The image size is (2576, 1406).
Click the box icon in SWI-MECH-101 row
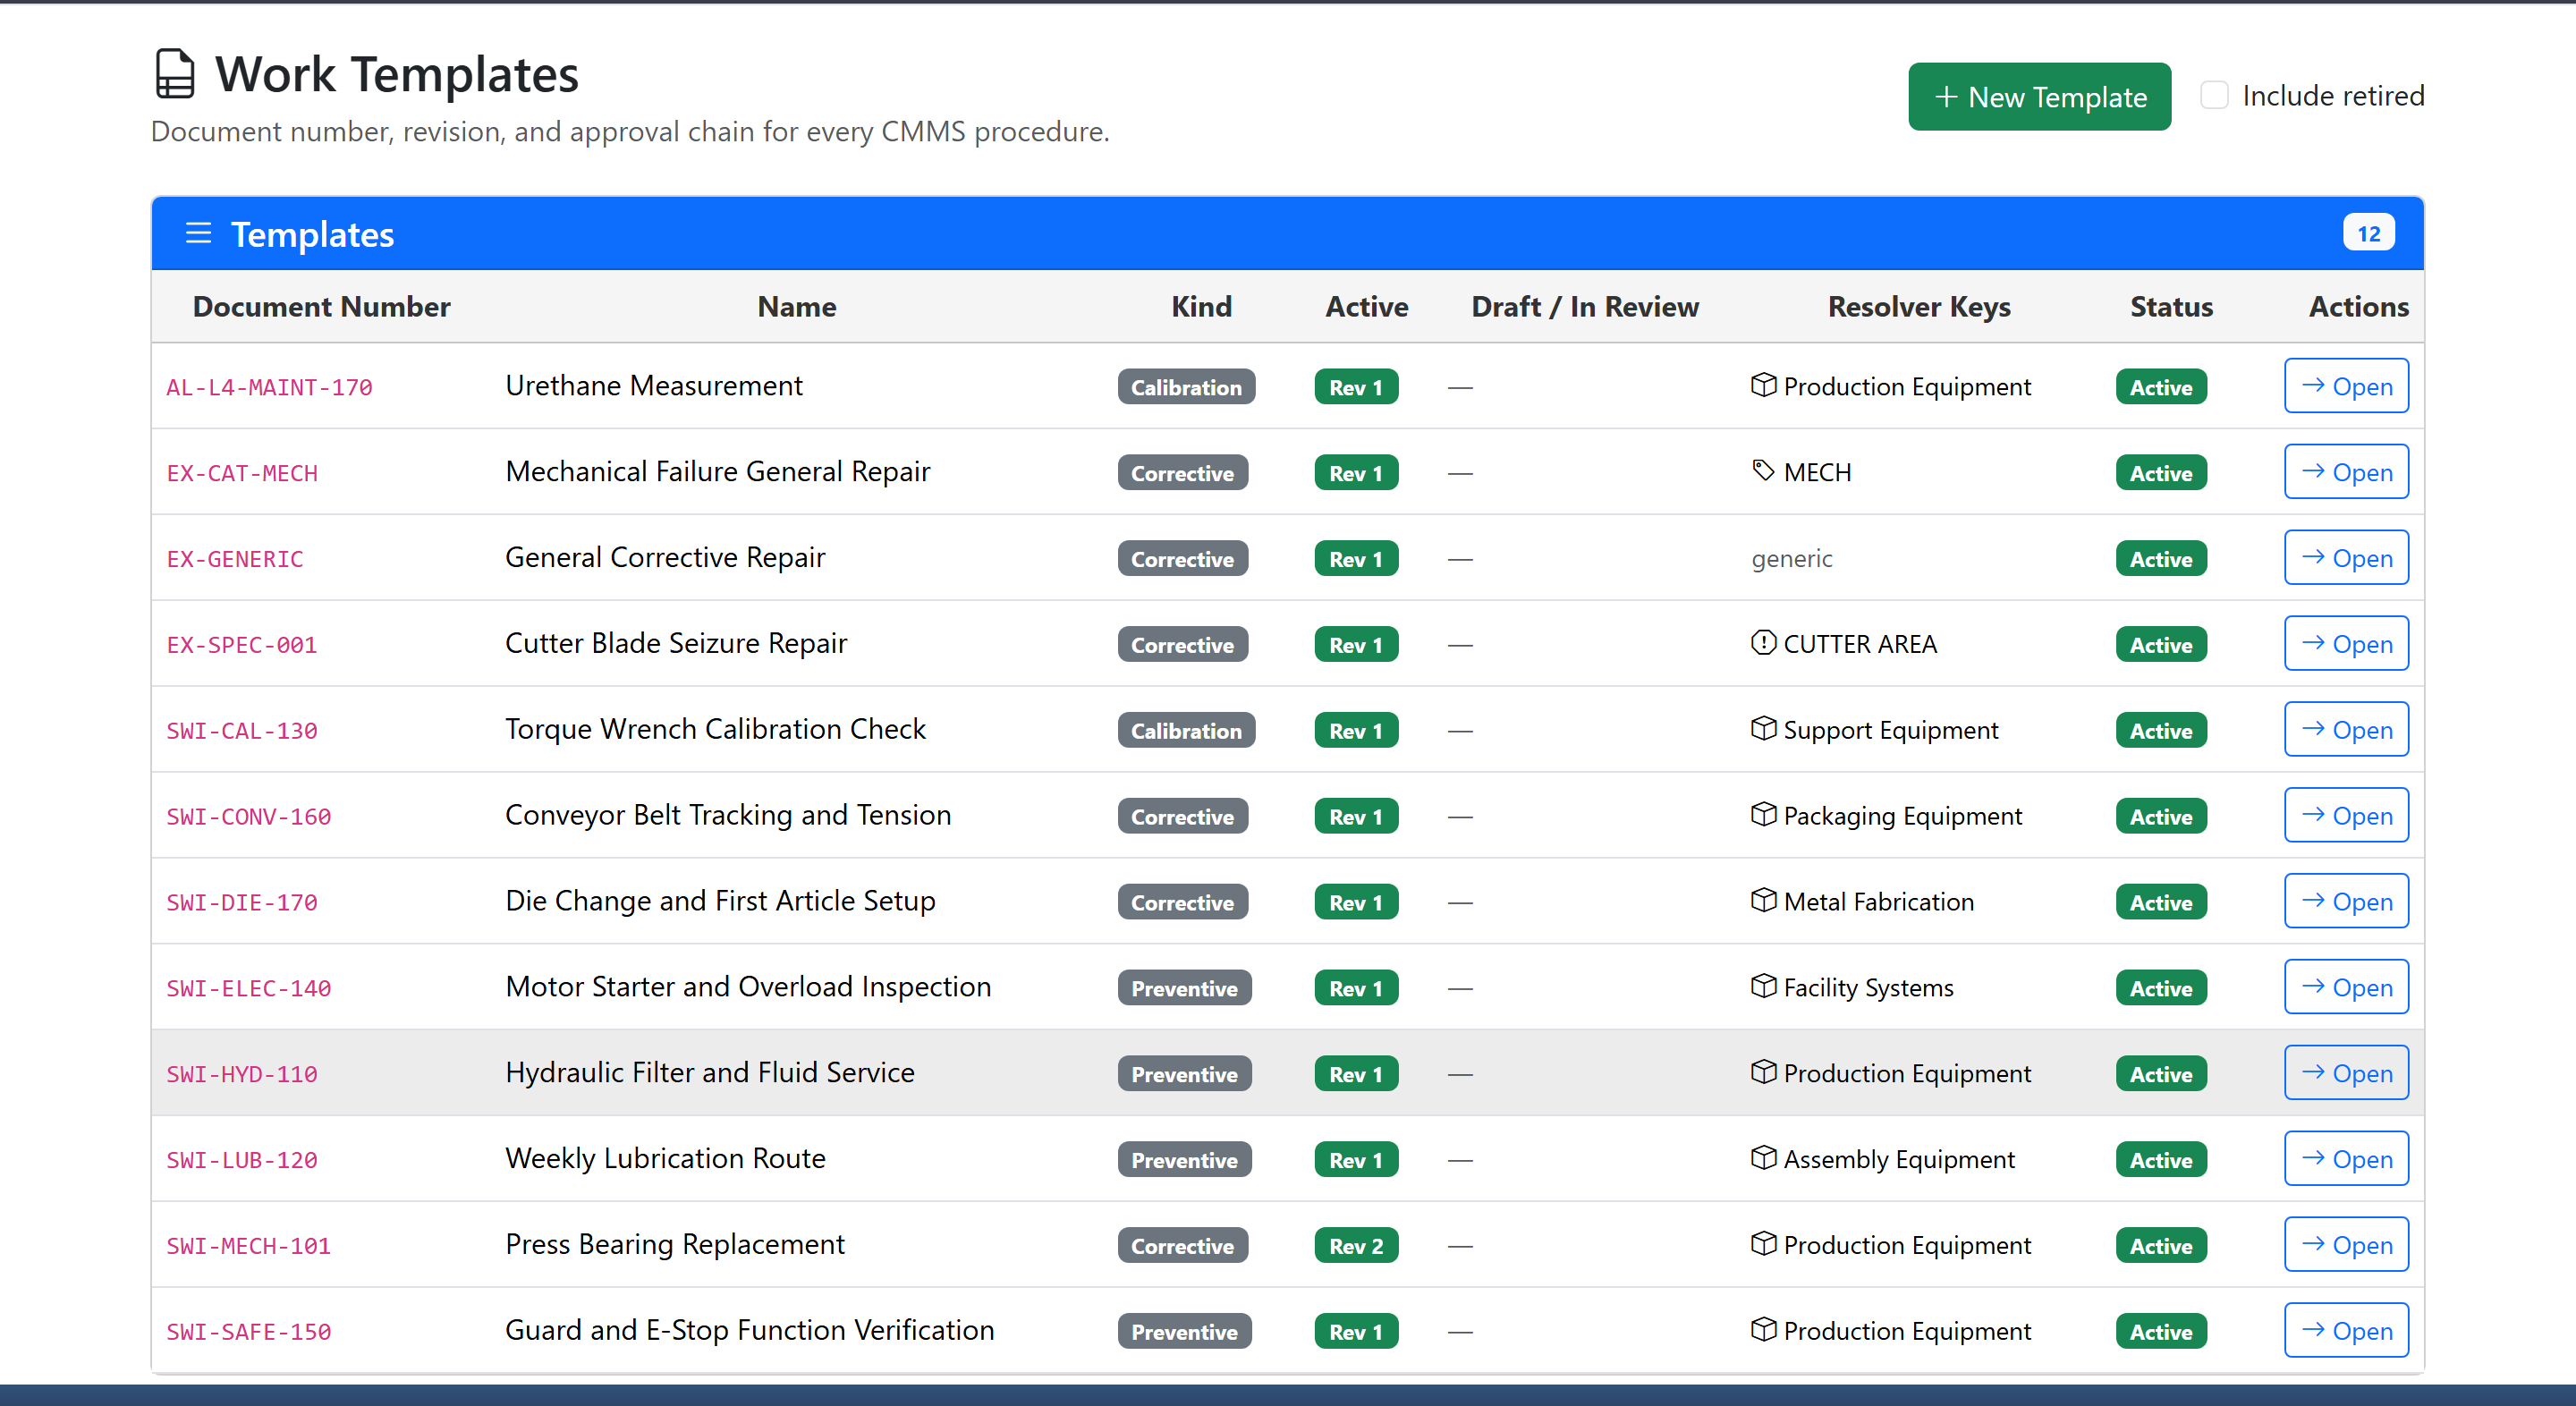(x=1763, y=1244)
